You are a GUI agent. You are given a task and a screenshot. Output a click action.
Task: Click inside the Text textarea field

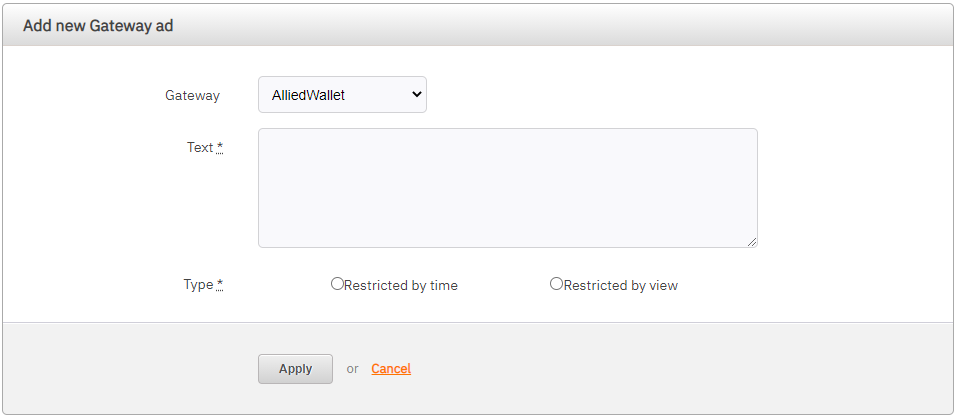pyautogui.click(x=507, y=187)
